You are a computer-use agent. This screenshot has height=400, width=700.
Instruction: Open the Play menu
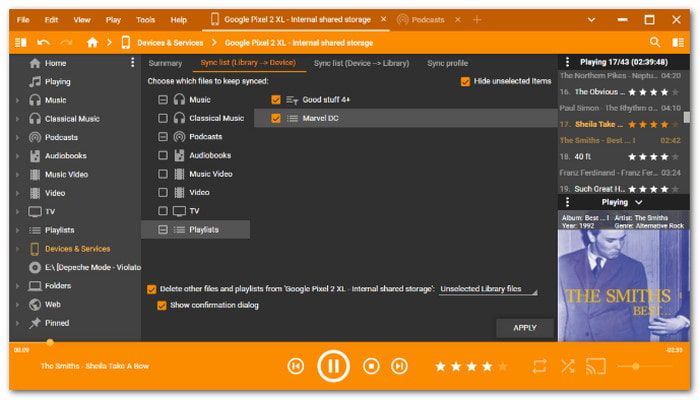[113, 20]
